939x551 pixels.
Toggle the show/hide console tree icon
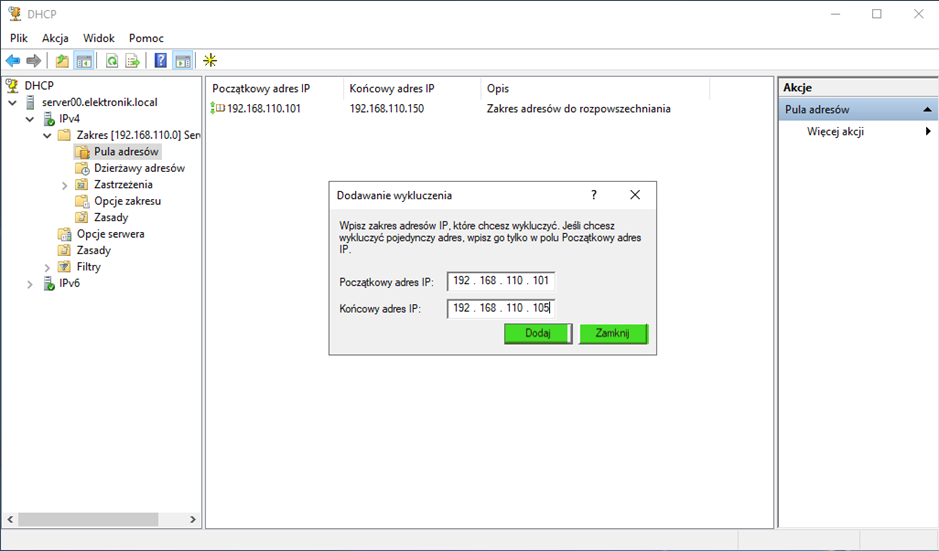pos(85,61)
